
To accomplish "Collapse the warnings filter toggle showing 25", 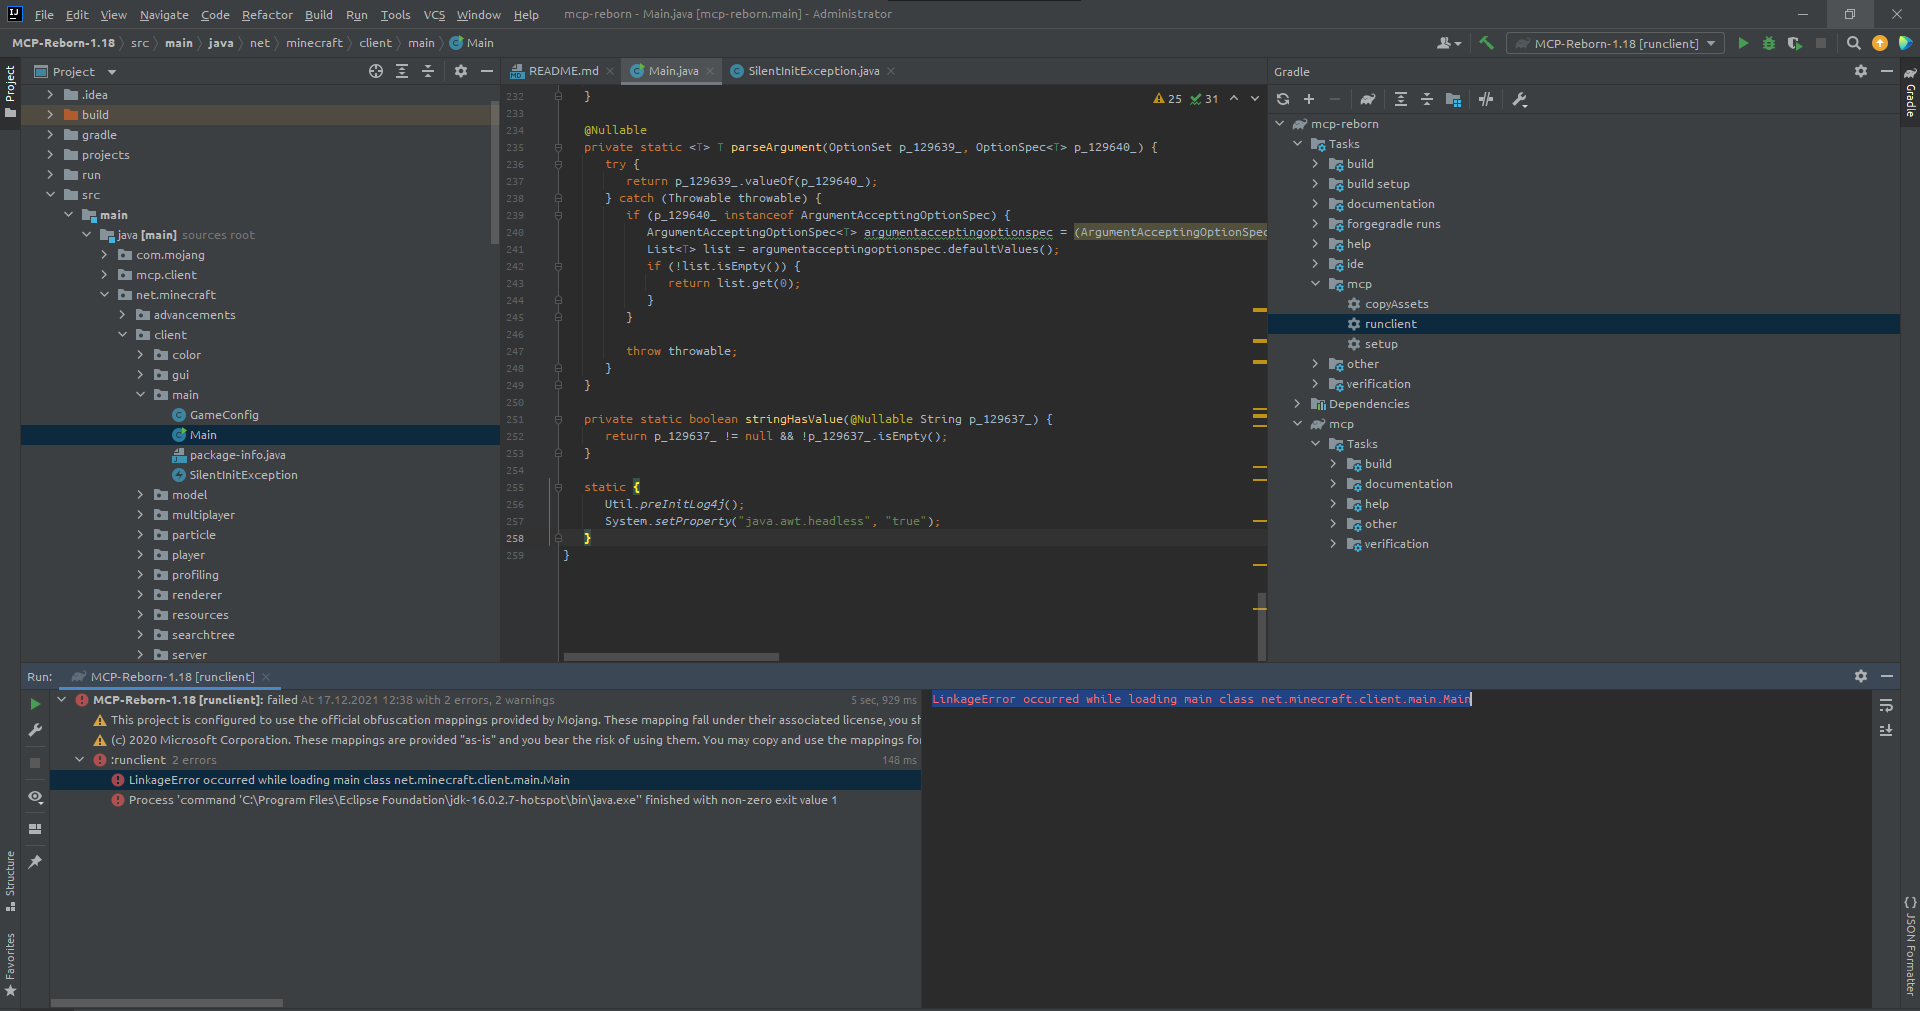I will (x=1168, y=99).
